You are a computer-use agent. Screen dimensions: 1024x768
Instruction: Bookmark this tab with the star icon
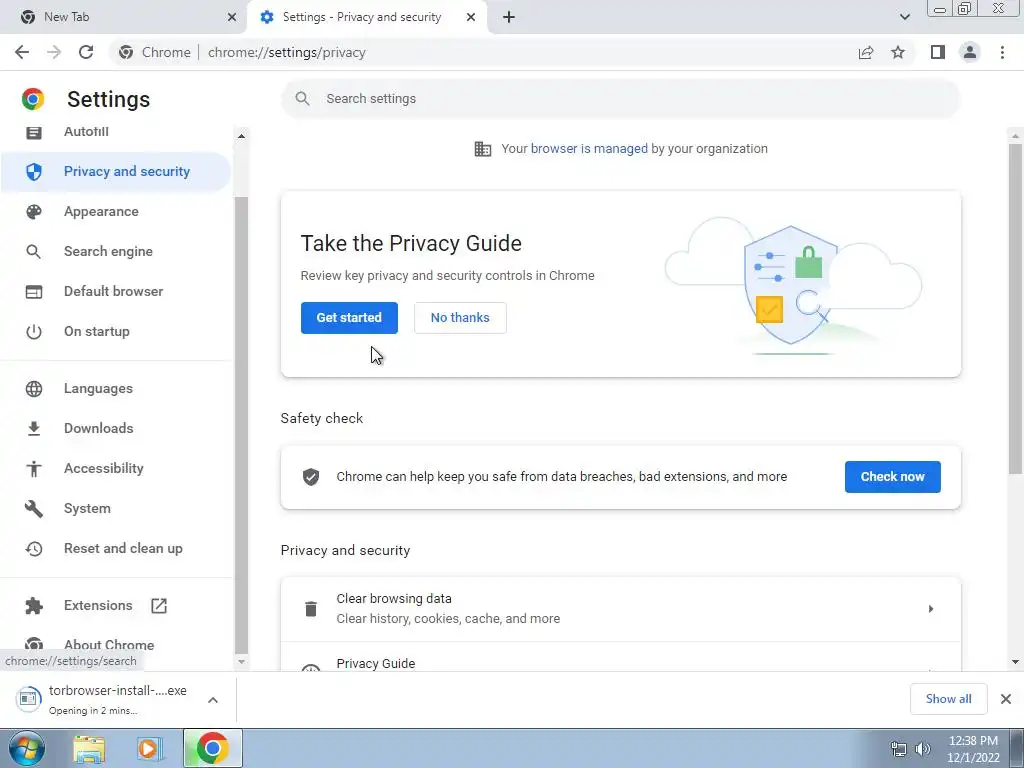pyautogui.click(x=898, y=52)
